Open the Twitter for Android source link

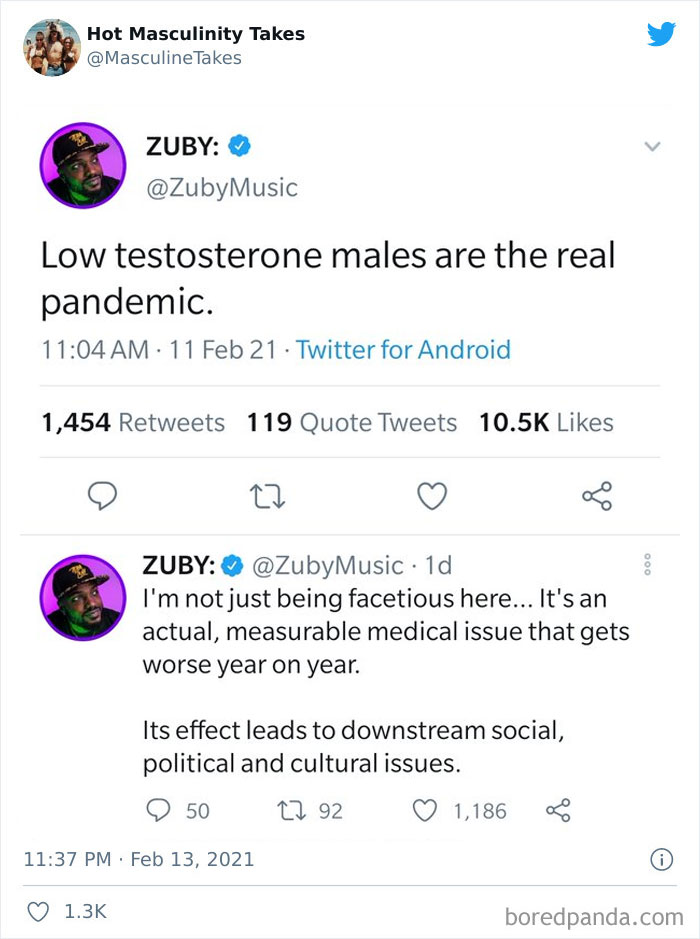pos(403,350)
